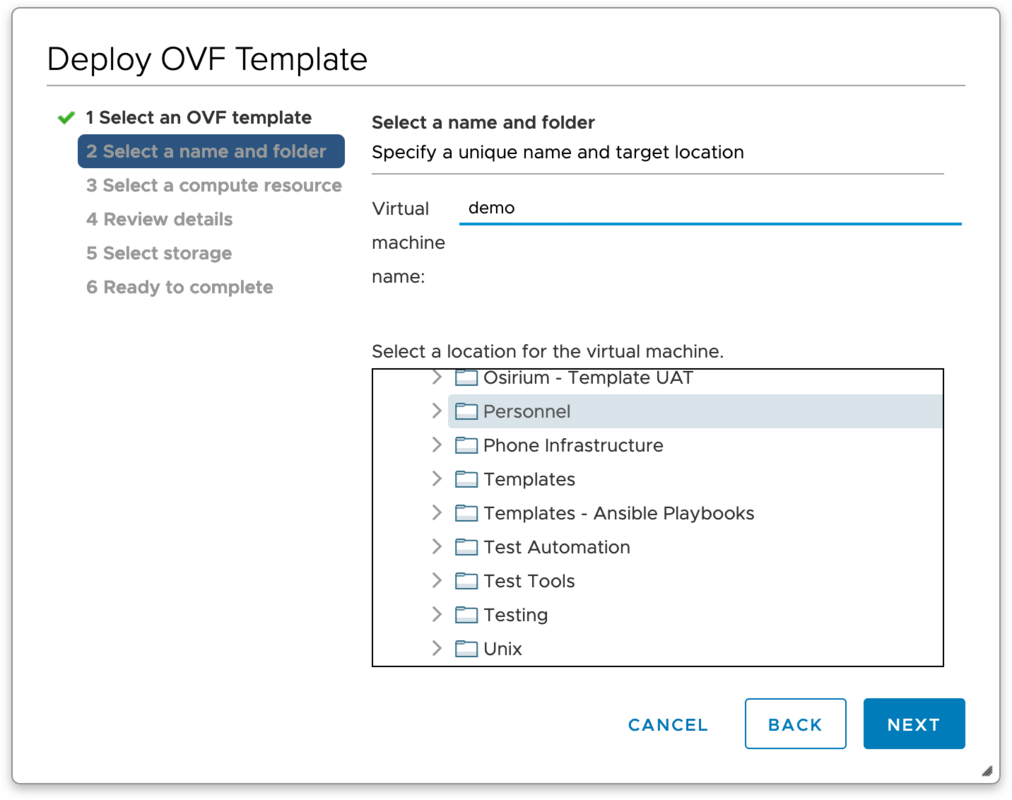
Task: Click the folder icon beside Phone Infrastructure
Action: (x=466, y=446)
